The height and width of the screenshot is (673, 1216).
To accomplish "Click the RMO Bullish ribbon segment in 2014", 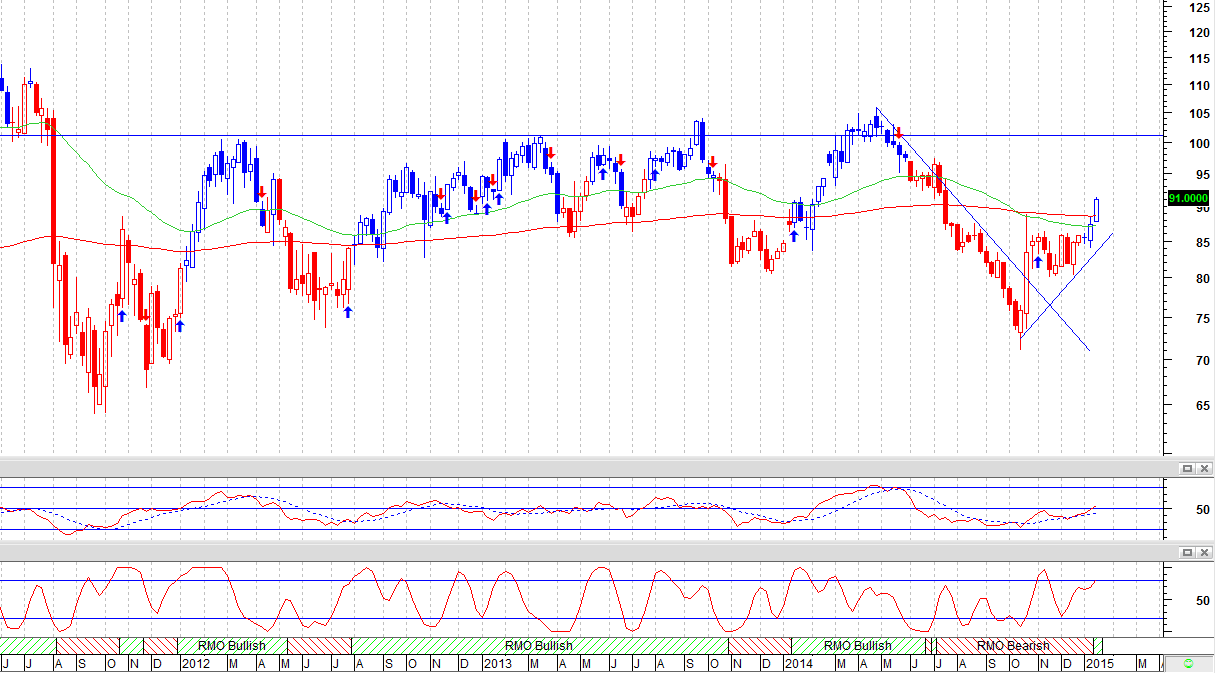I will [858, 646].
